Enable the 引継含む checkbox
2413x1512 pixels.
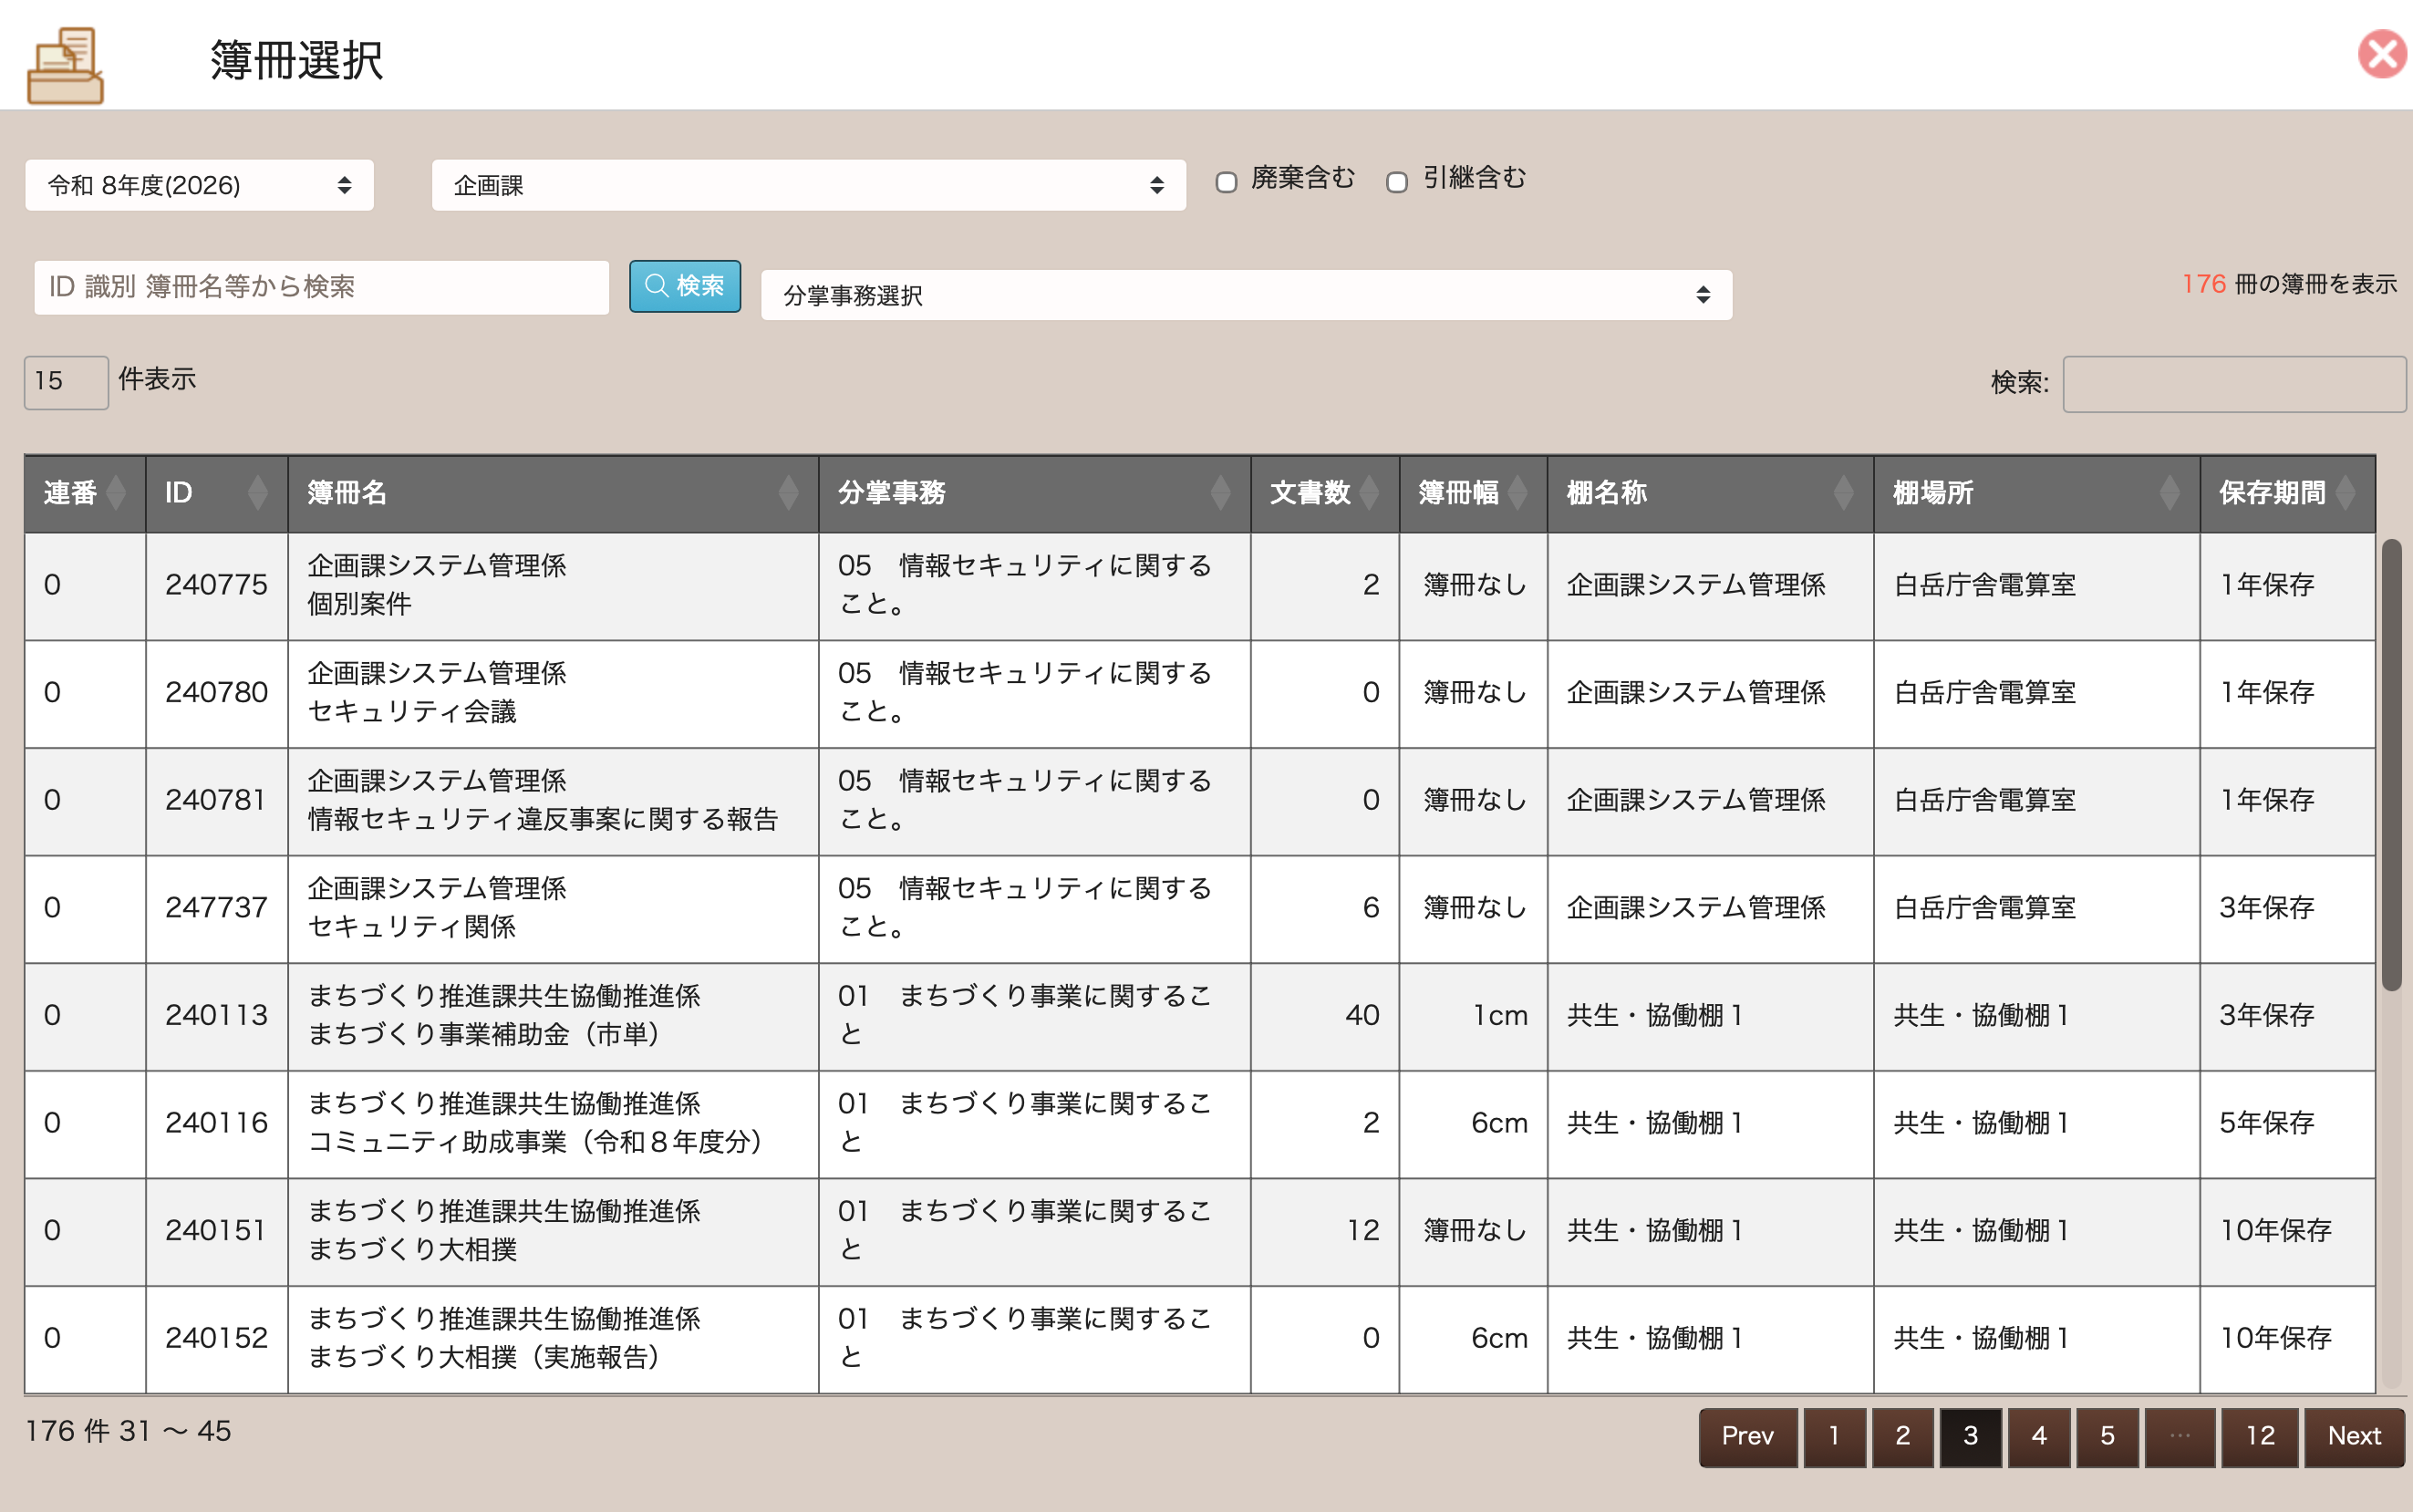pos(1397,182)
